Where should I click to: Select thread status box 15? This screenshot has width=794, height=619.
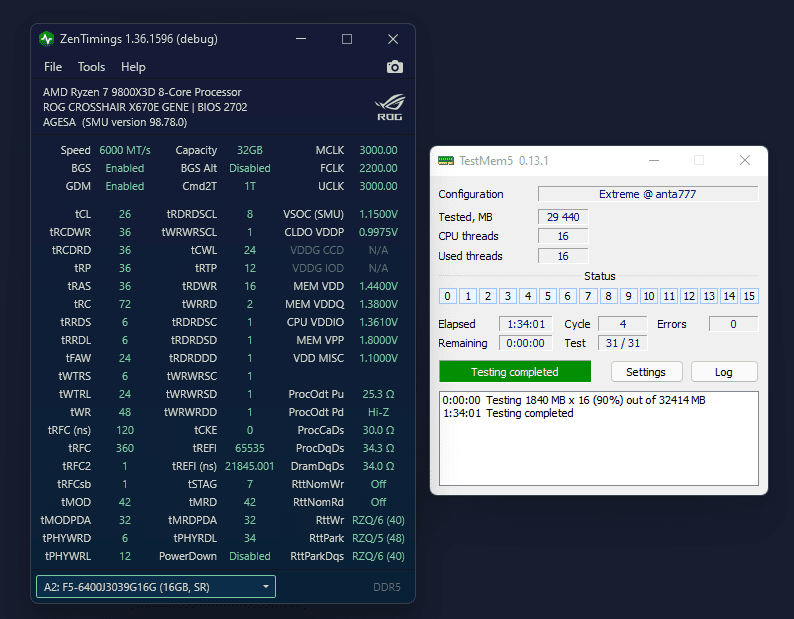point(749,296)
